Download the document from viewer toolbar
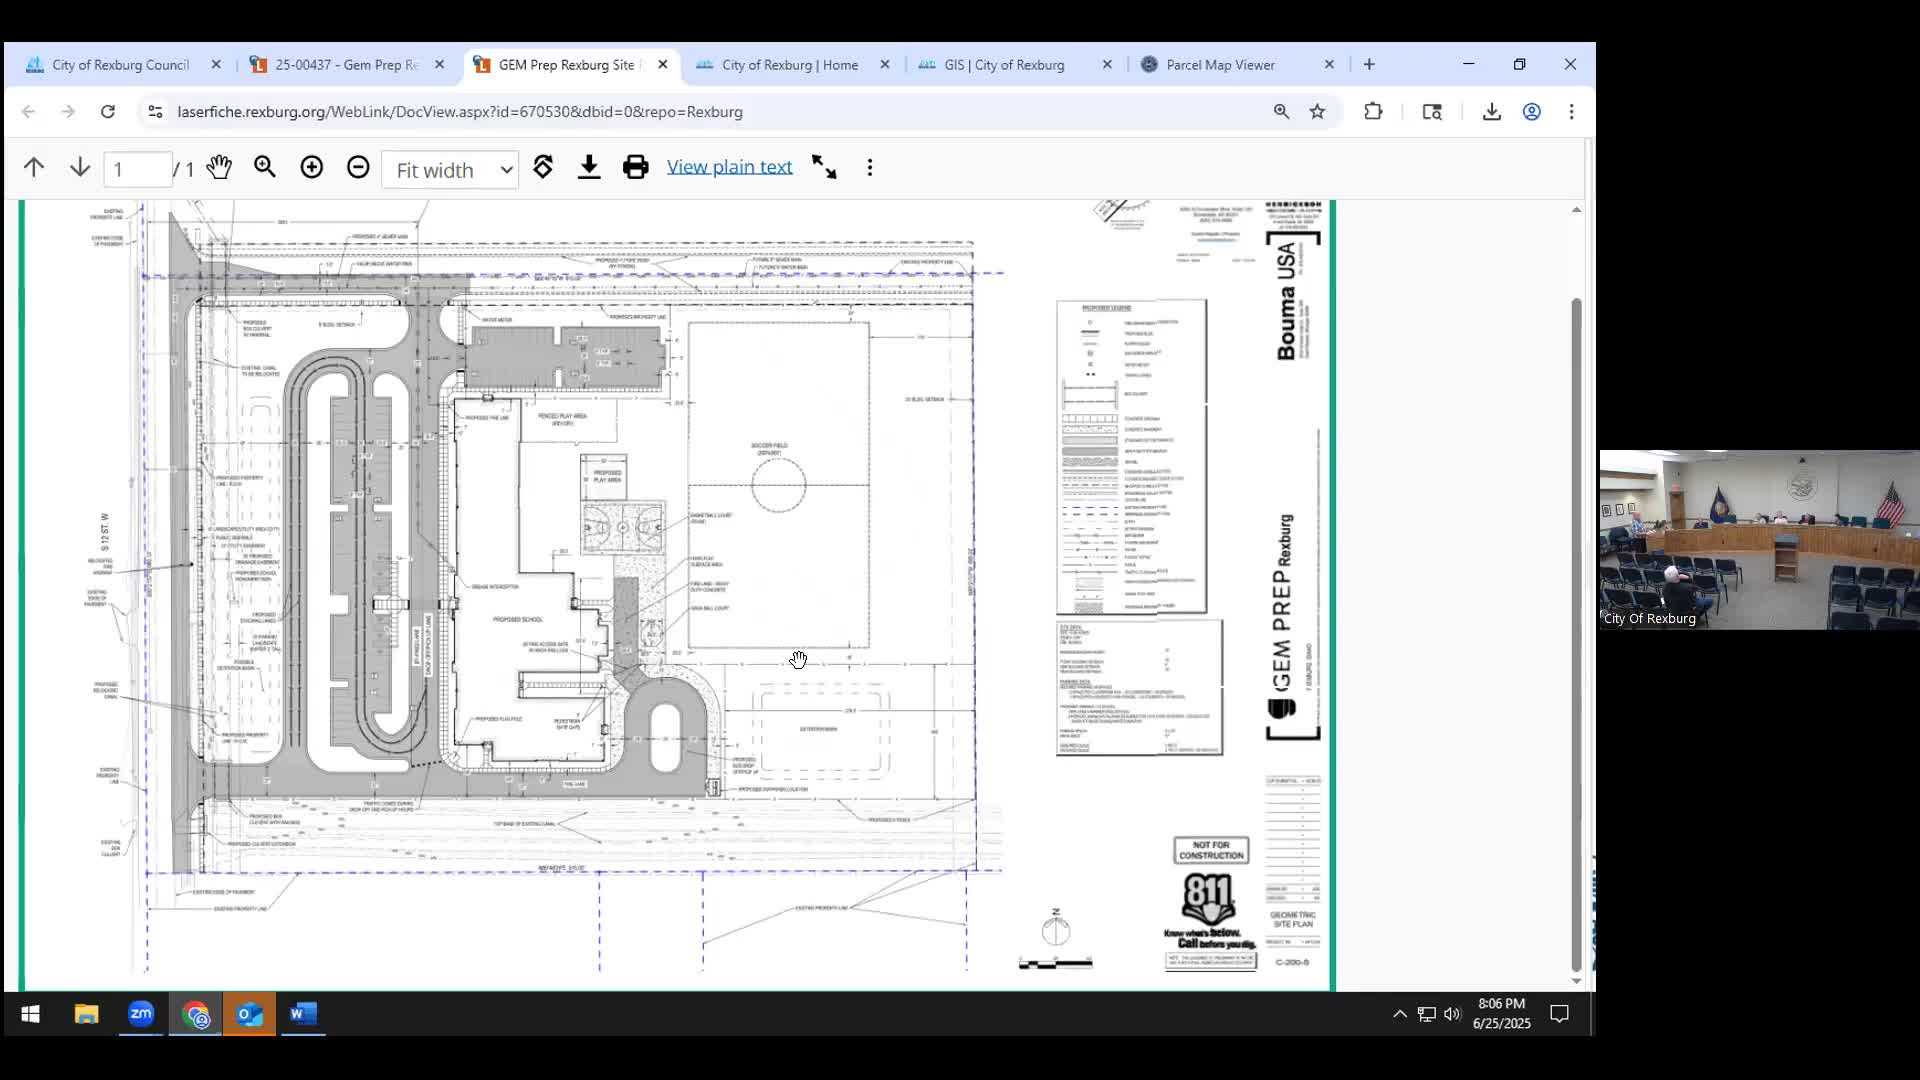This screenshot has width=1920, height=1080. (589, 167)
